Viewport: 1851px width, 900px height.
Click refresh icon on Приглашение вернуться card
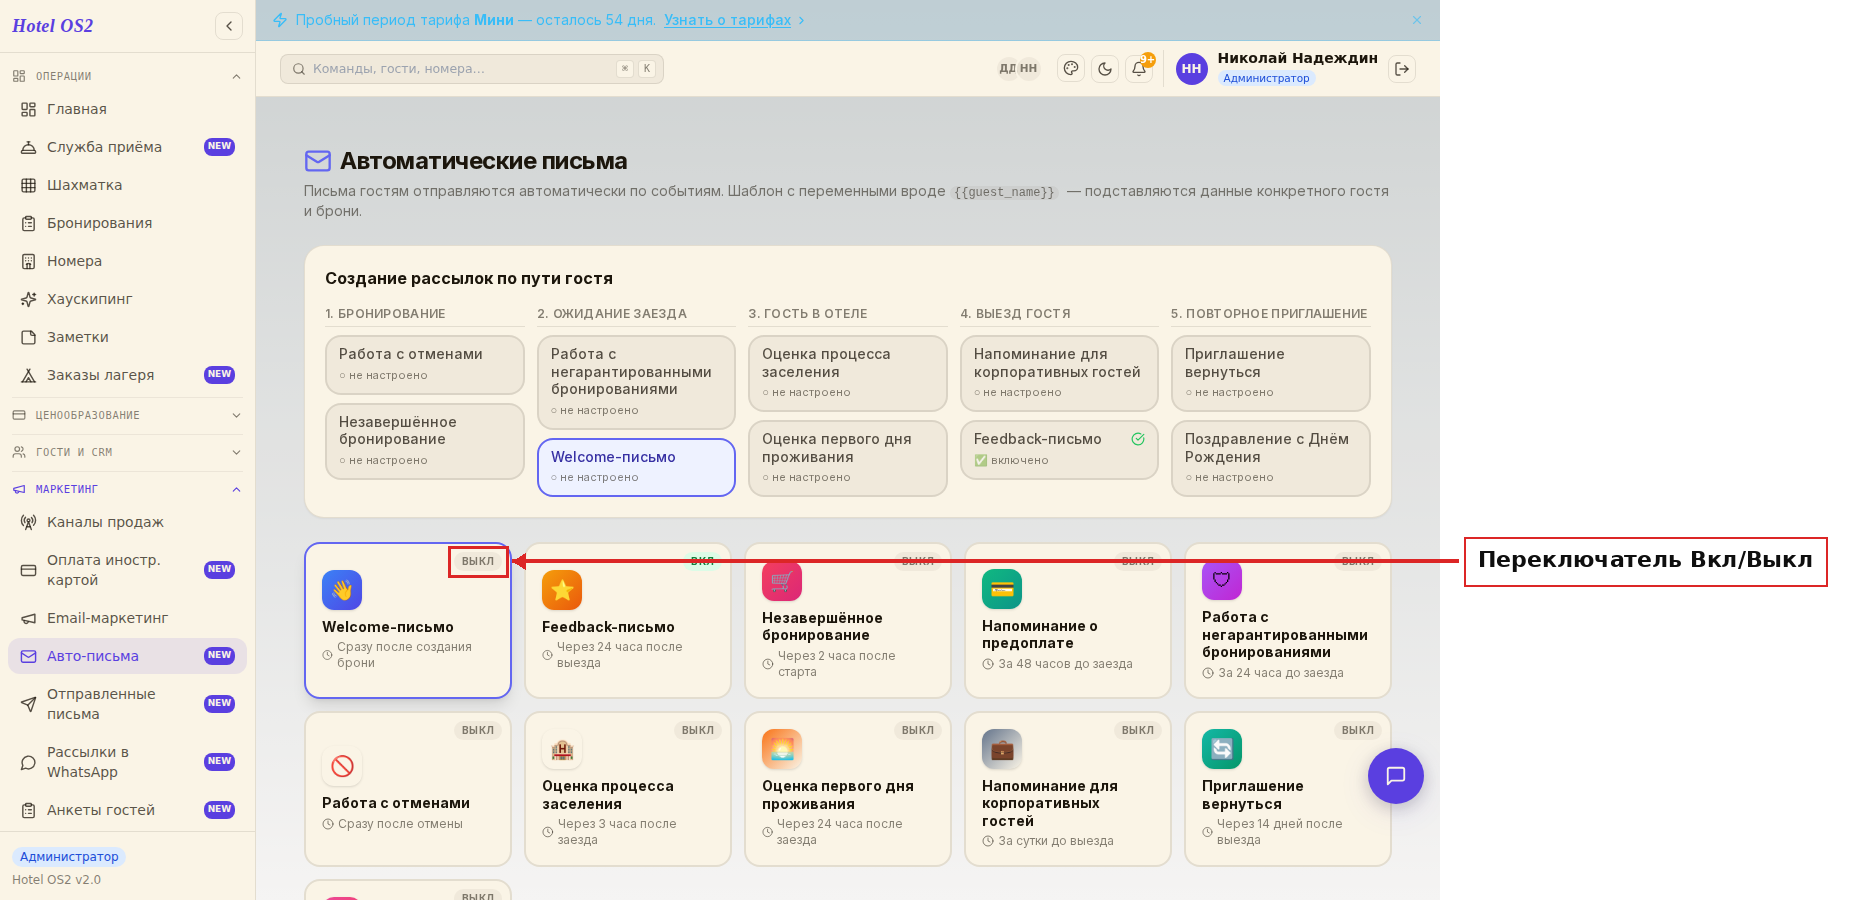(x=1222, y=749)
